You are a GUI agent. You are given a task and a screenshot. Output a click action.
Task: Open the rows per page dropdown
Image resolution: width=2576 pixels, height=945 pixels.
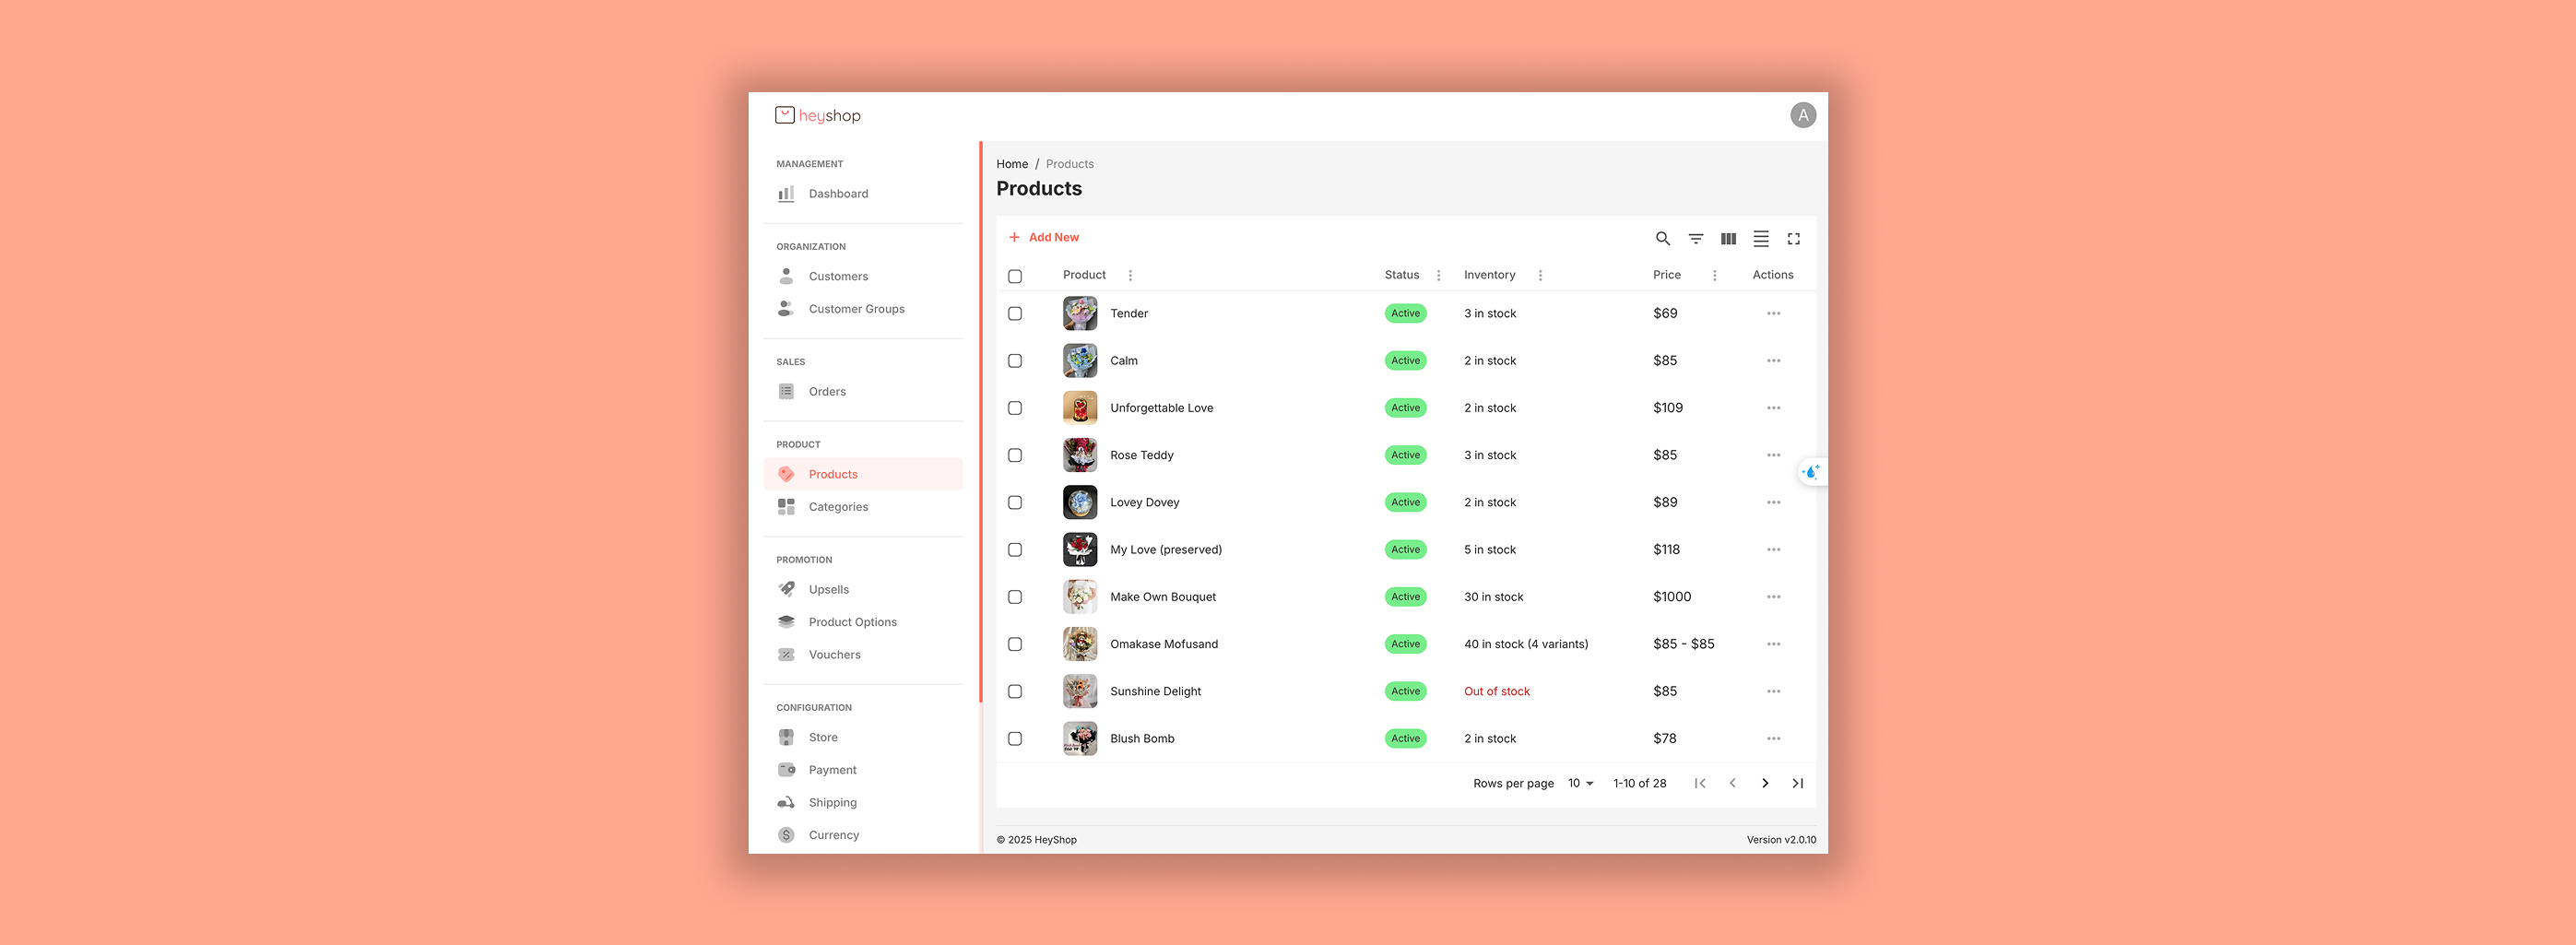(1580, 784)
